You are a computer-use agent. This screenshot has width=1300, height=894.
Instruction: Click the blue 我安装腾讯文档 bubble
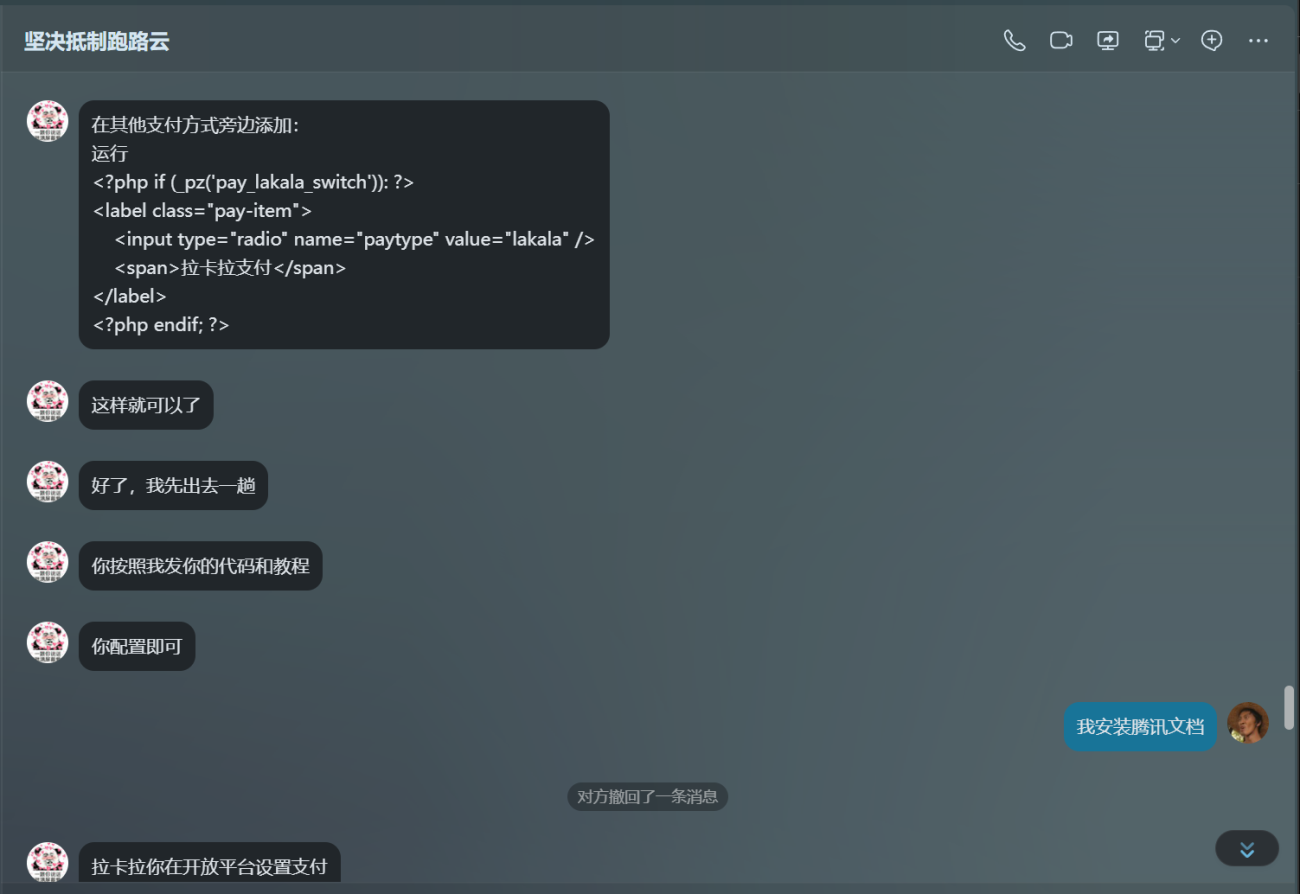1140,727
